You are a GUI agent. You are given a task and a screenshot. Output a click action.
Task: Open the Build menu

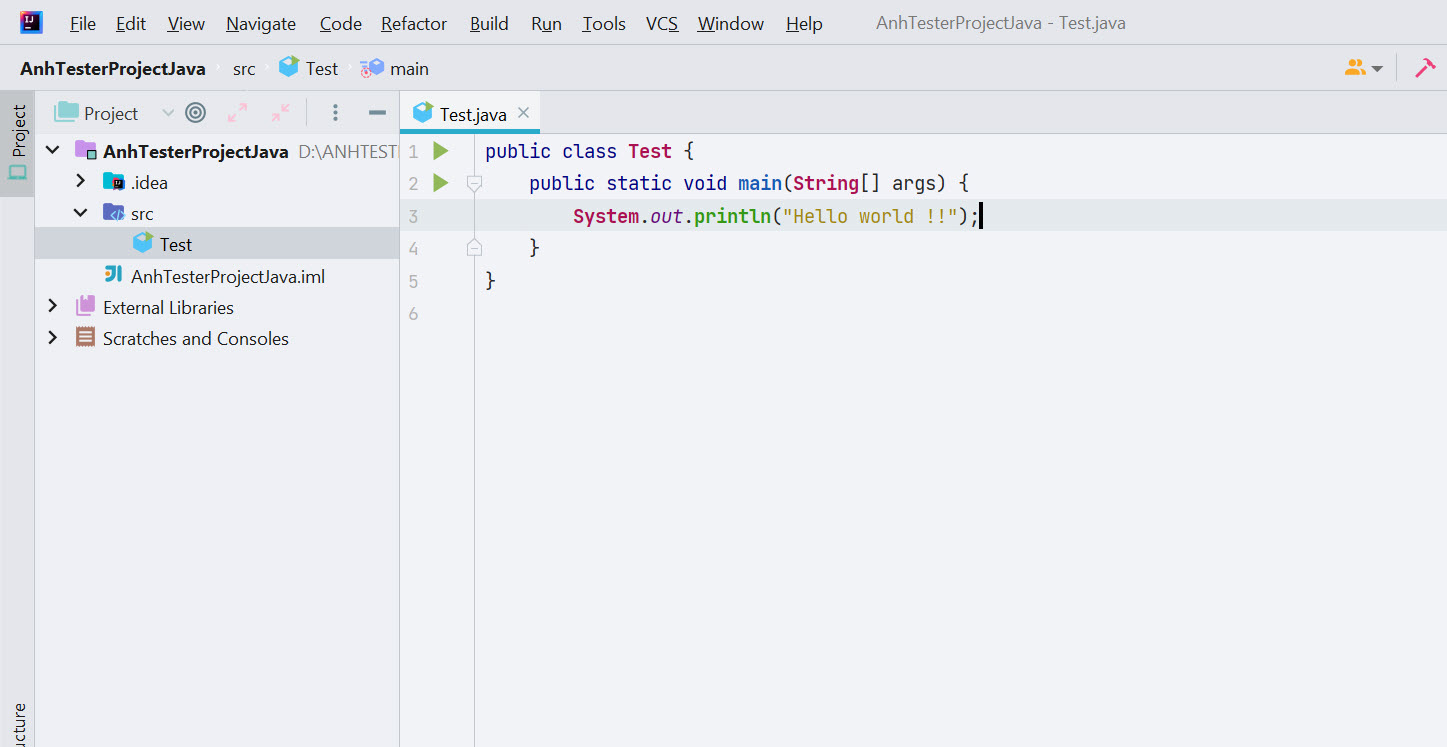(489, 24)
